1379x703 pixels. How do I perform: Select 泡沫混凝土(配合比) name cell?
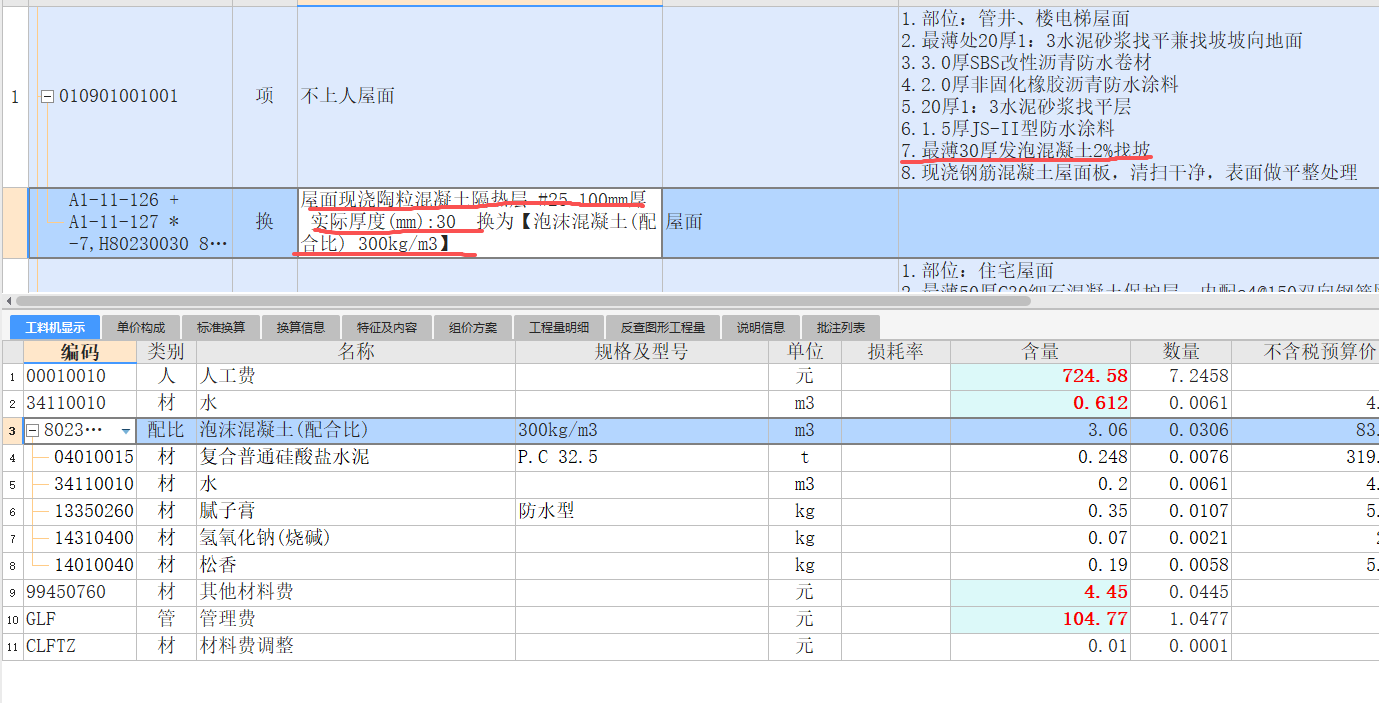click(355, 431)
